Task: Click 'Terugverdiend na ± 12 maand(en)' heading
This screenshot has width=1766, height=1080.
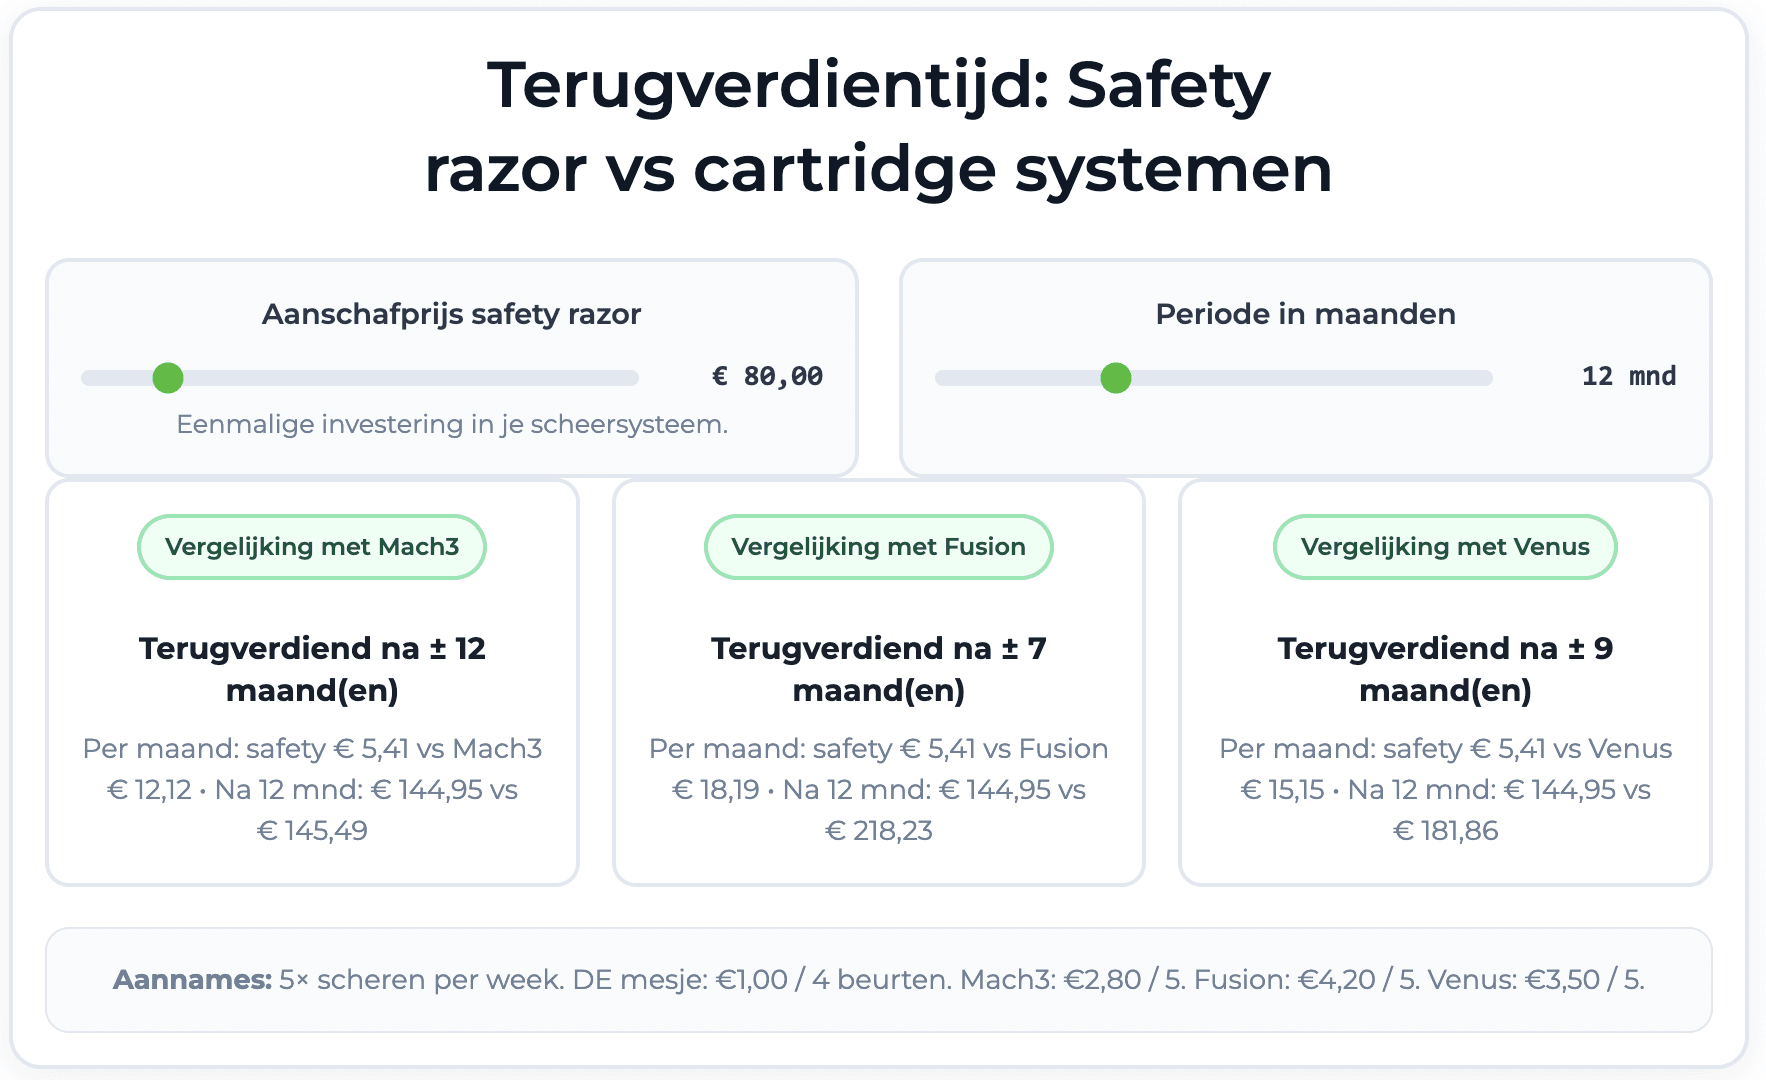Action: coord(312,669)
